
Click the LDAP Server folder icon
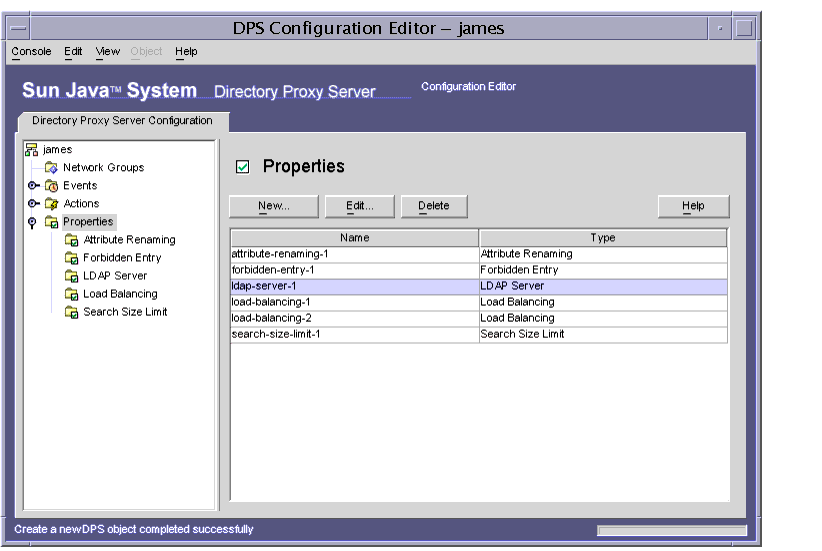[71, 276]
